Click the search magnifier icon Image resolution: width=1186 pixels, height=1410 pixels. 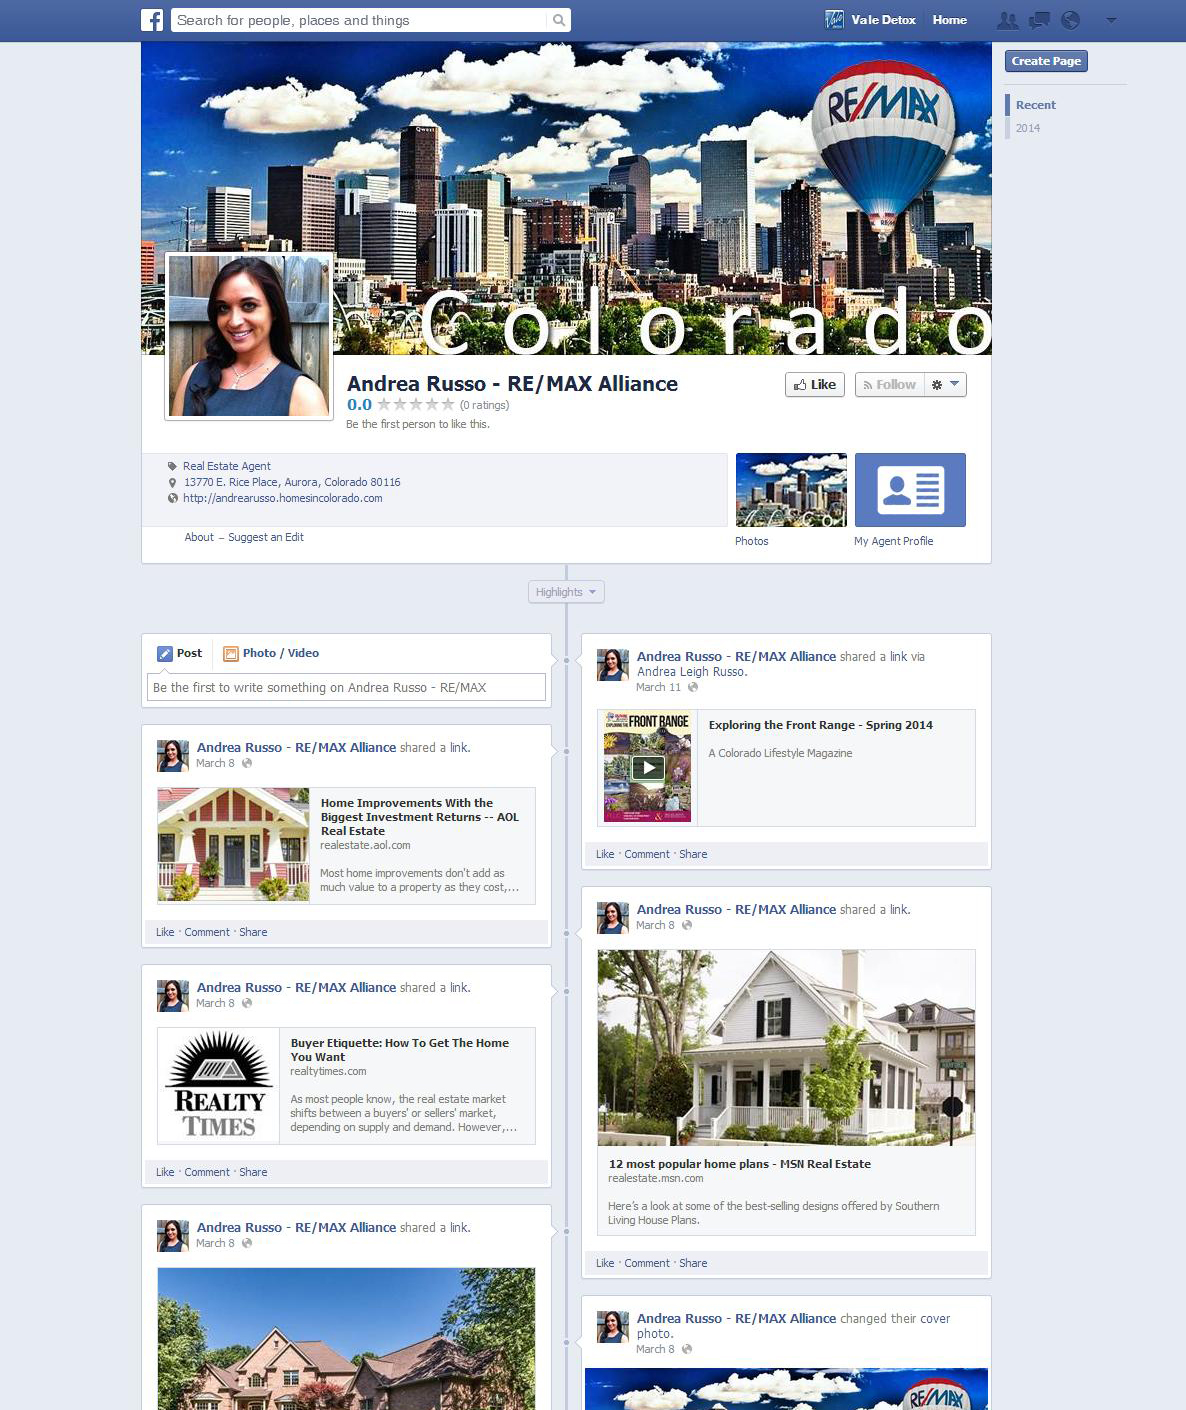(x=558, y=20)
